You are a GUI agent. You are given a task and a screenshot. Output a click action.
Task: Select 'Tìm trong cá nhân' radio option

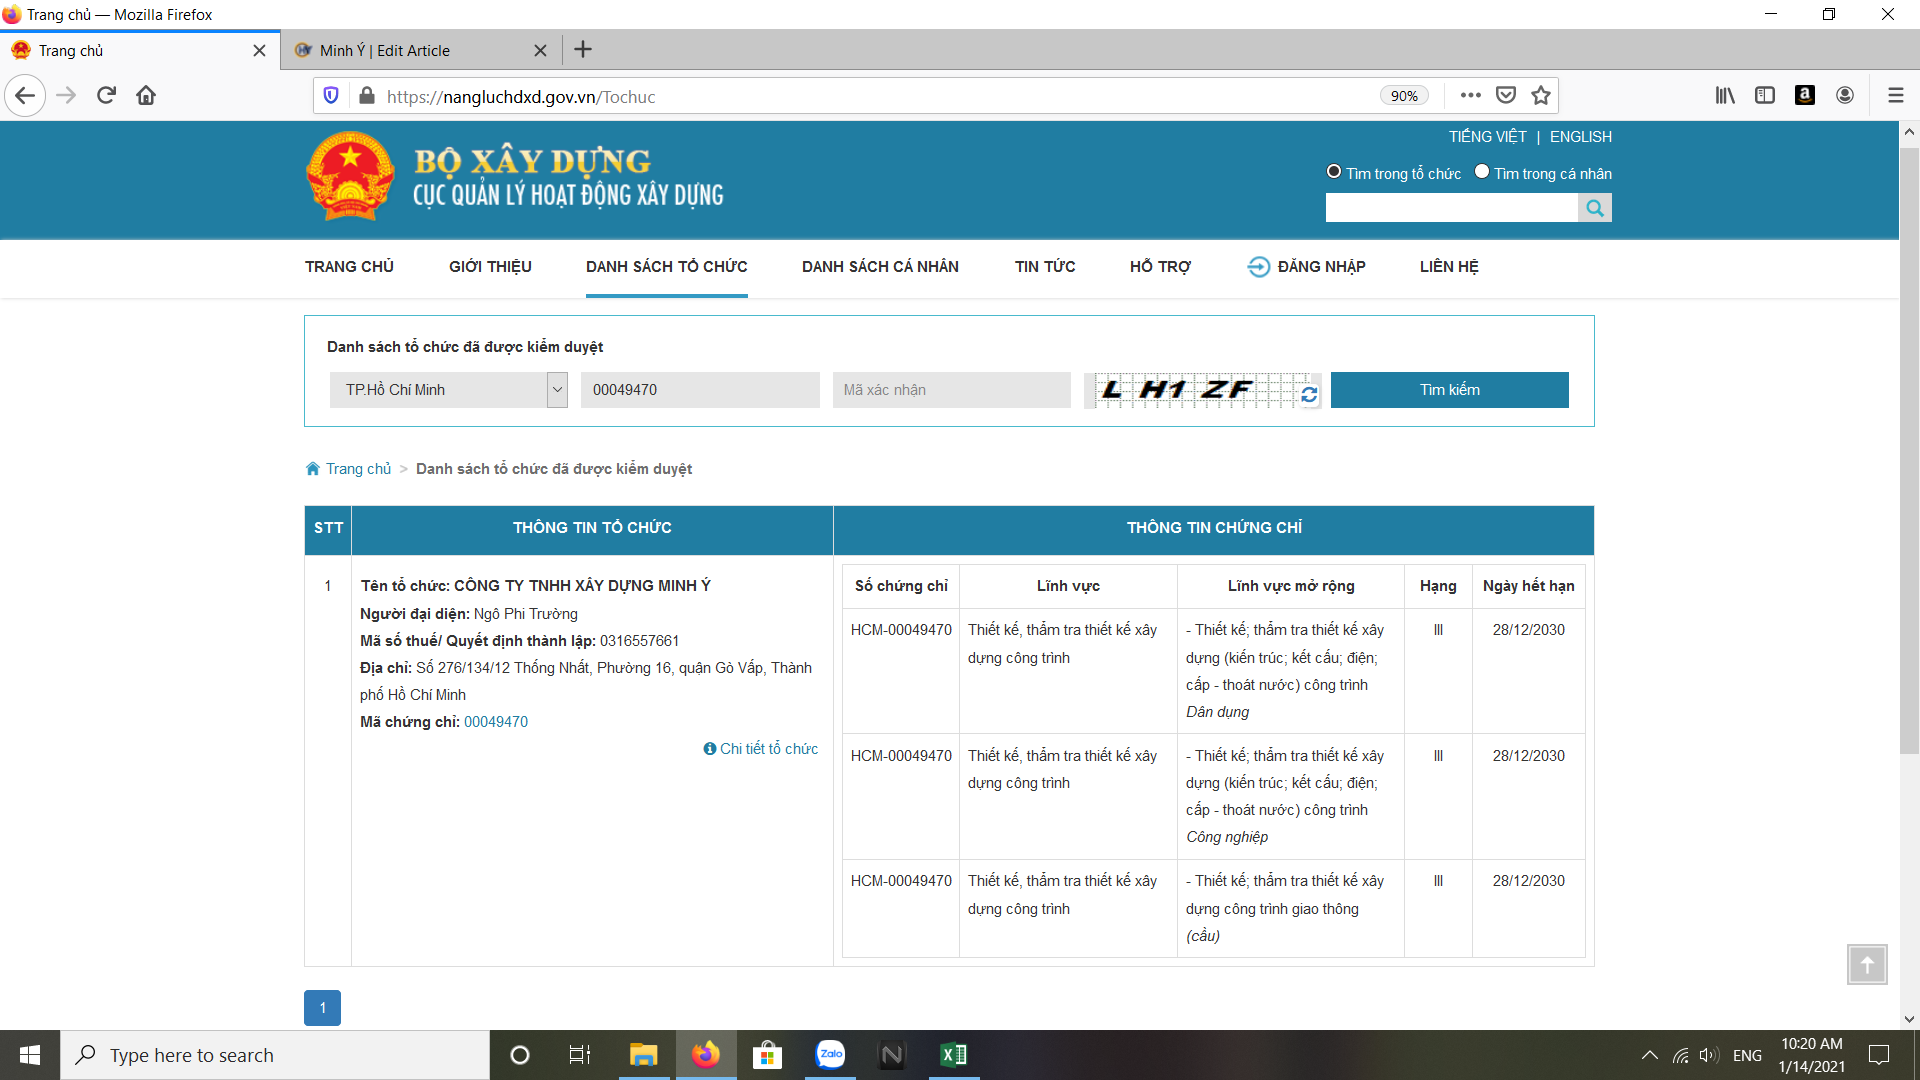(1482, 172)
